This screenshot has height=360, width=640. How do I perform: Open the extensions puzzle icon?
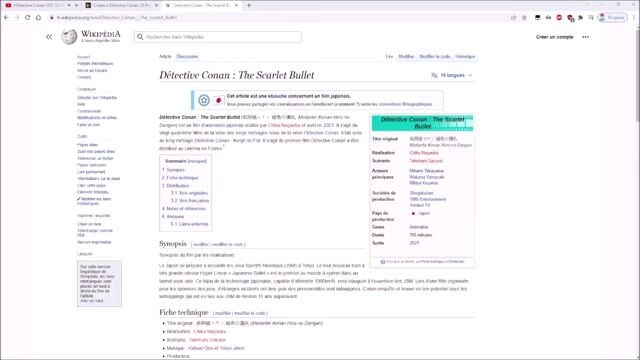click(x=580, y=18)
